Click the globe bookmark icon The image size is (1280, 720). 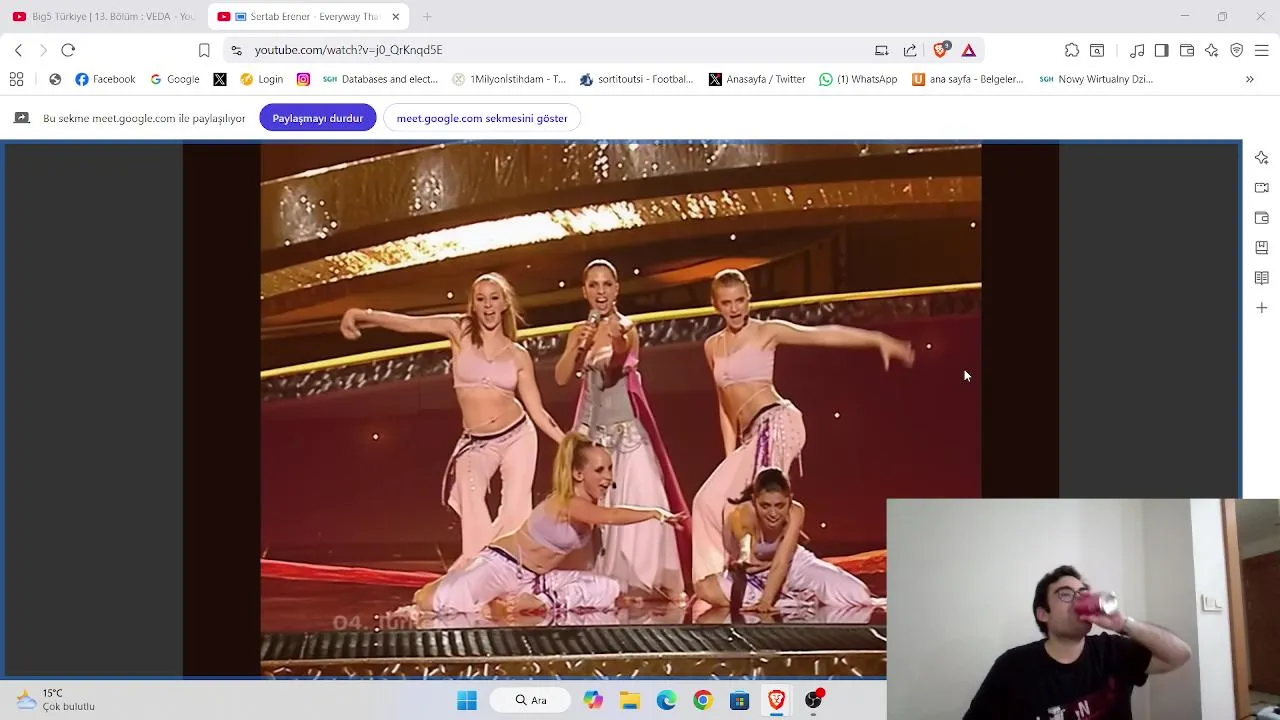pyautogui.click(x=55, y=79)
